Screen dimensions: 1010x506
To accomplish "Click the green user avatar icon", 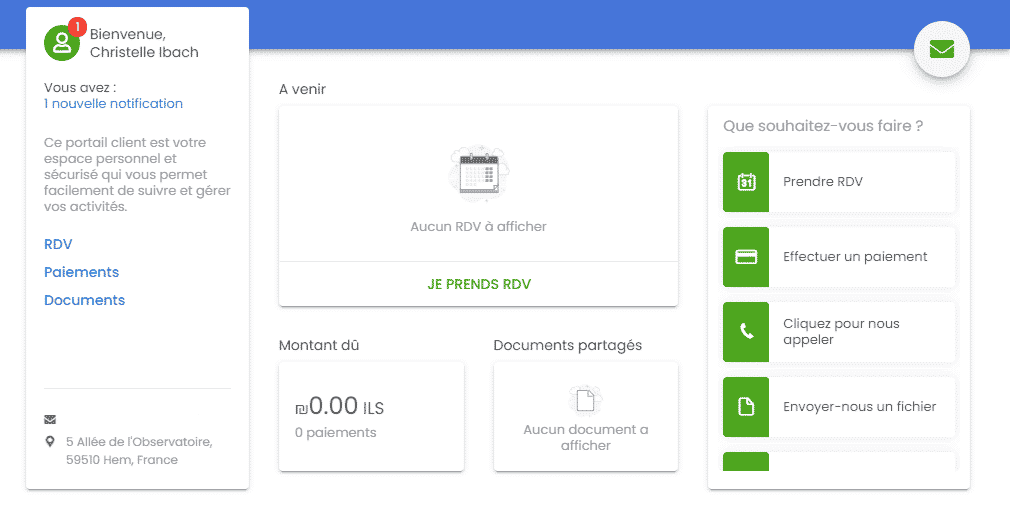I will click(62, 43).
